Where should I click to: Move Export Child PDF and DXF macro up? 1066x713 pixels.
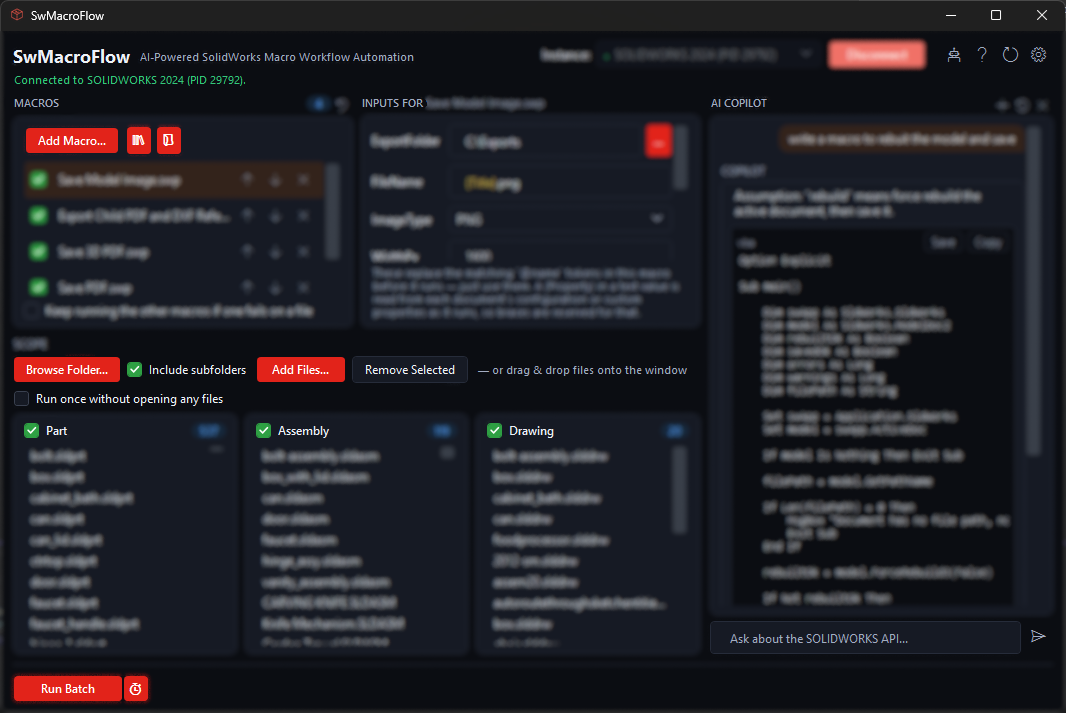click(247, 215)
